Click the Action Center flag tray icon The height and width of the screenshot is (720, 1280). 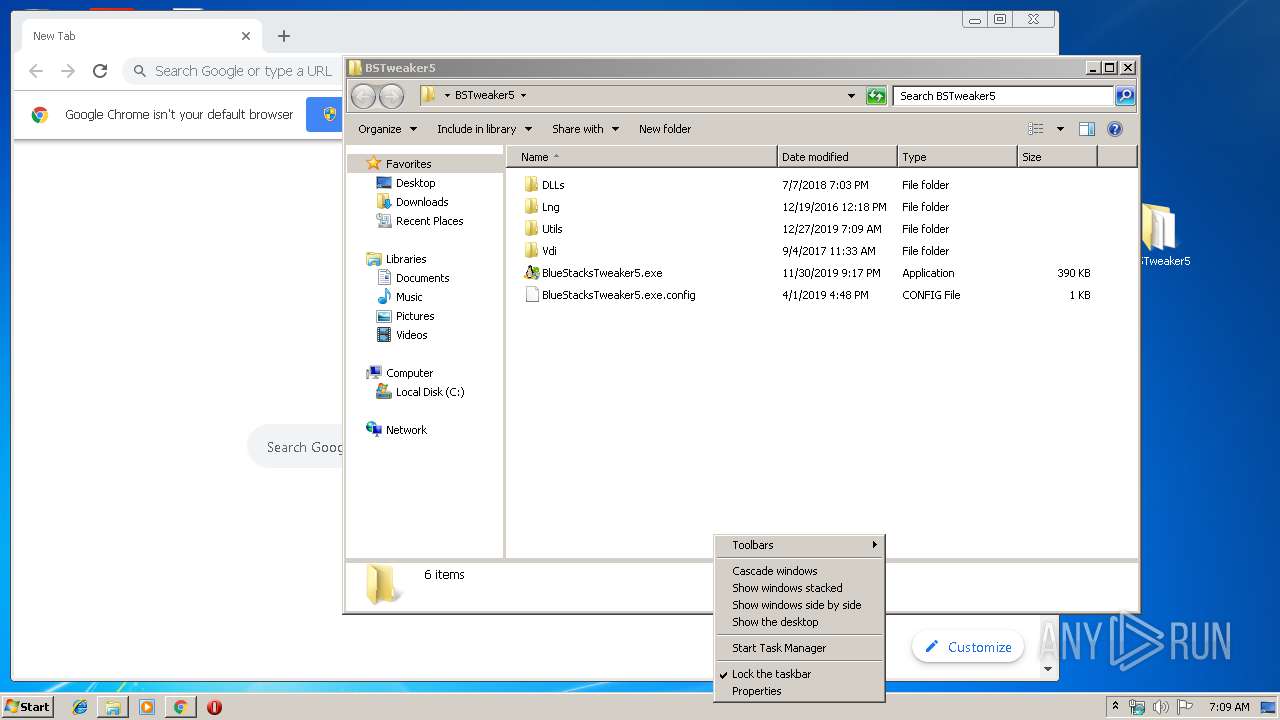pos(1184,707)
